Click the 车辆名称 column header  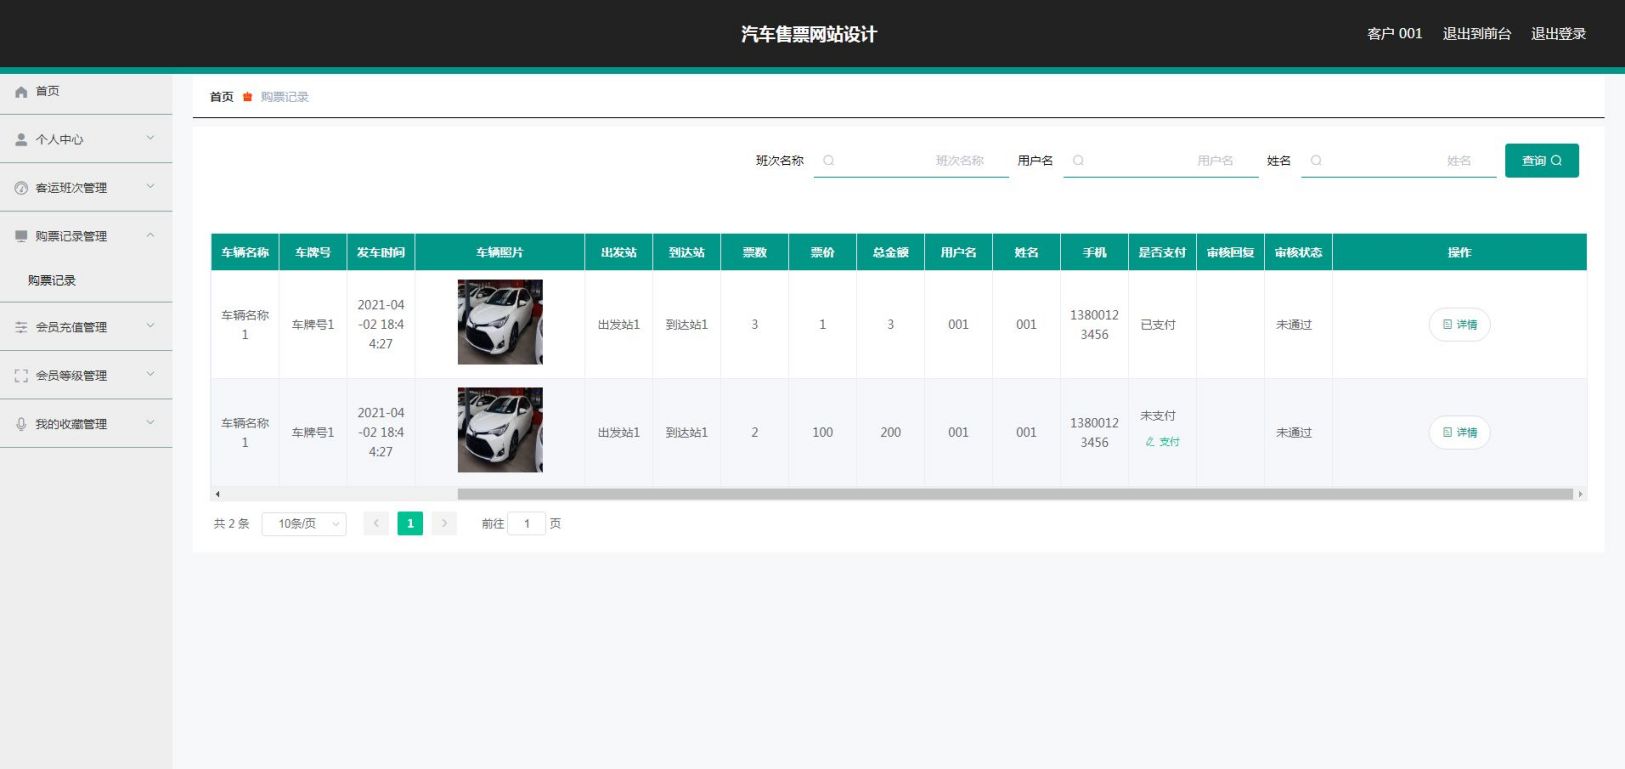(245, 252)
